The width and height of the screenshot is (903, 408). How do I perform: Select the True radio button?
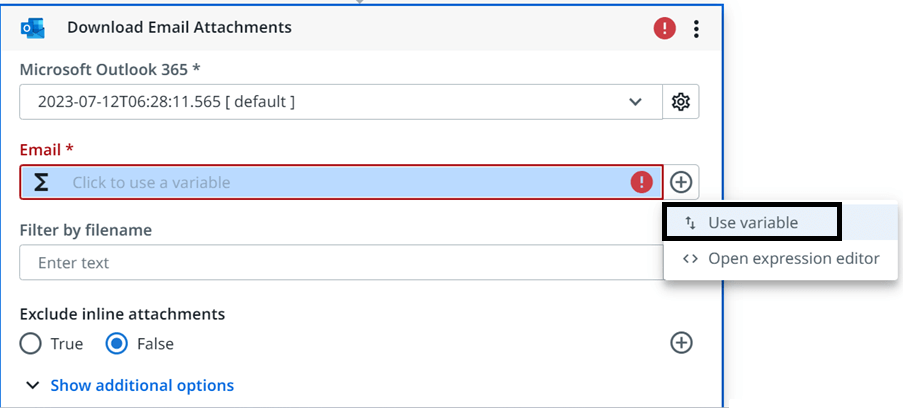point(31,344)
